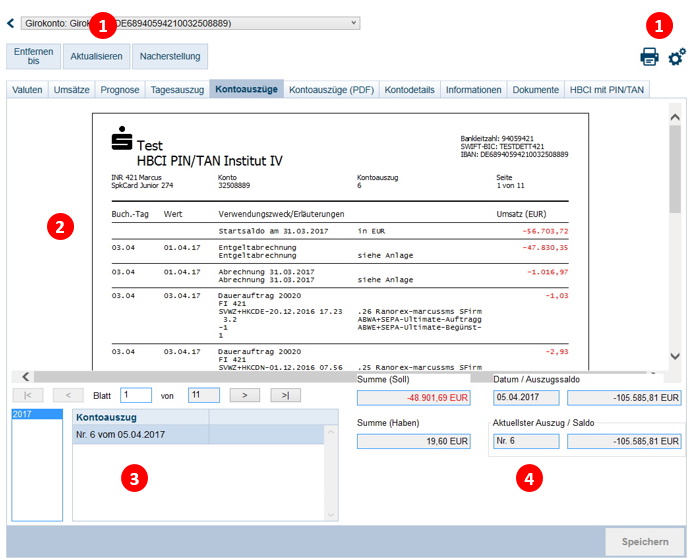
Task: Switch to the Umsätze tab
Action: pos(72,90)
